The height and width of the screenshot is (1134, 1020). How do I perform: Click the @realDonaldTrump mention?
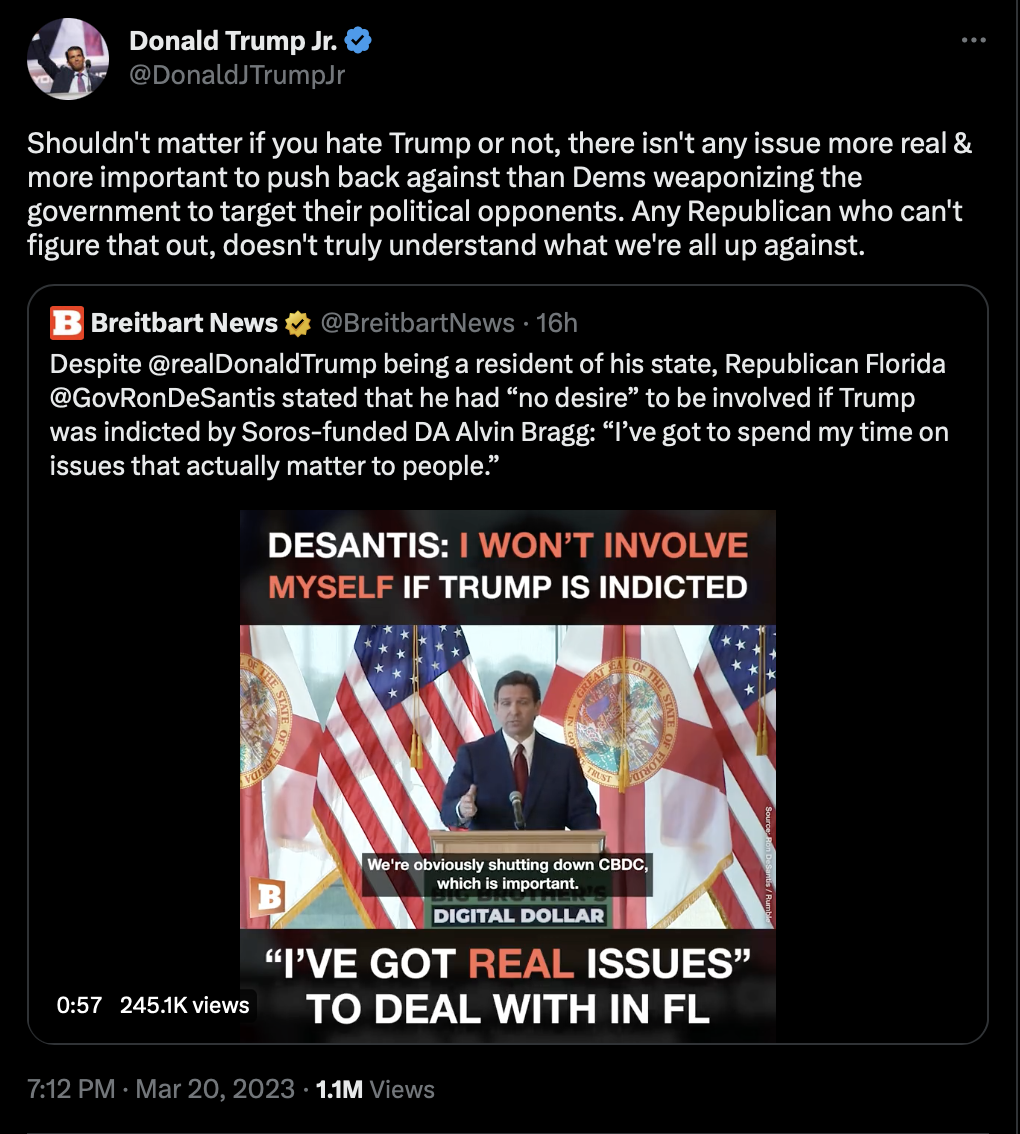point(262,363)
